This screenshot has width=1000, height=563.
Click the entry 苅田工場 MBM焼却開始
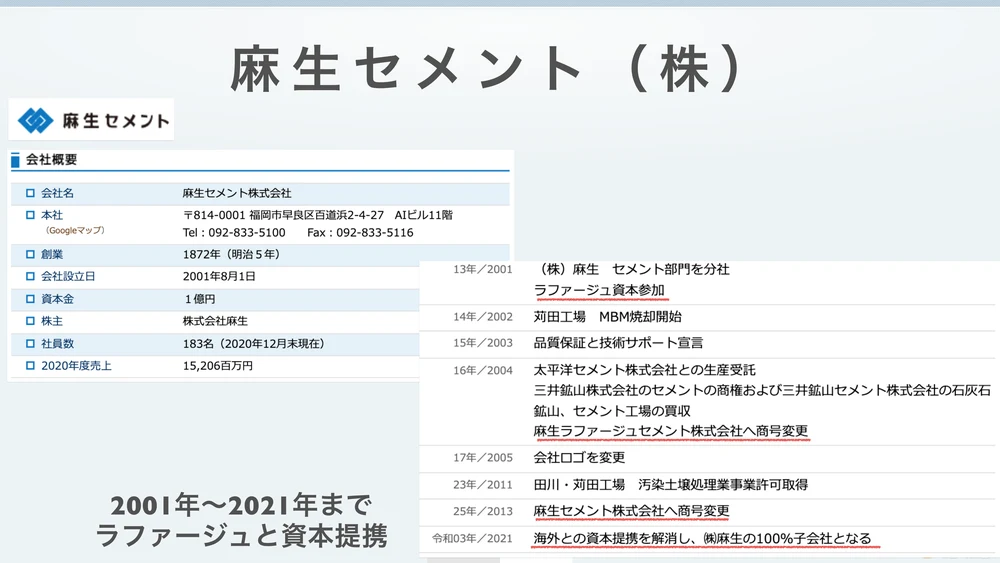pos(608,317)
